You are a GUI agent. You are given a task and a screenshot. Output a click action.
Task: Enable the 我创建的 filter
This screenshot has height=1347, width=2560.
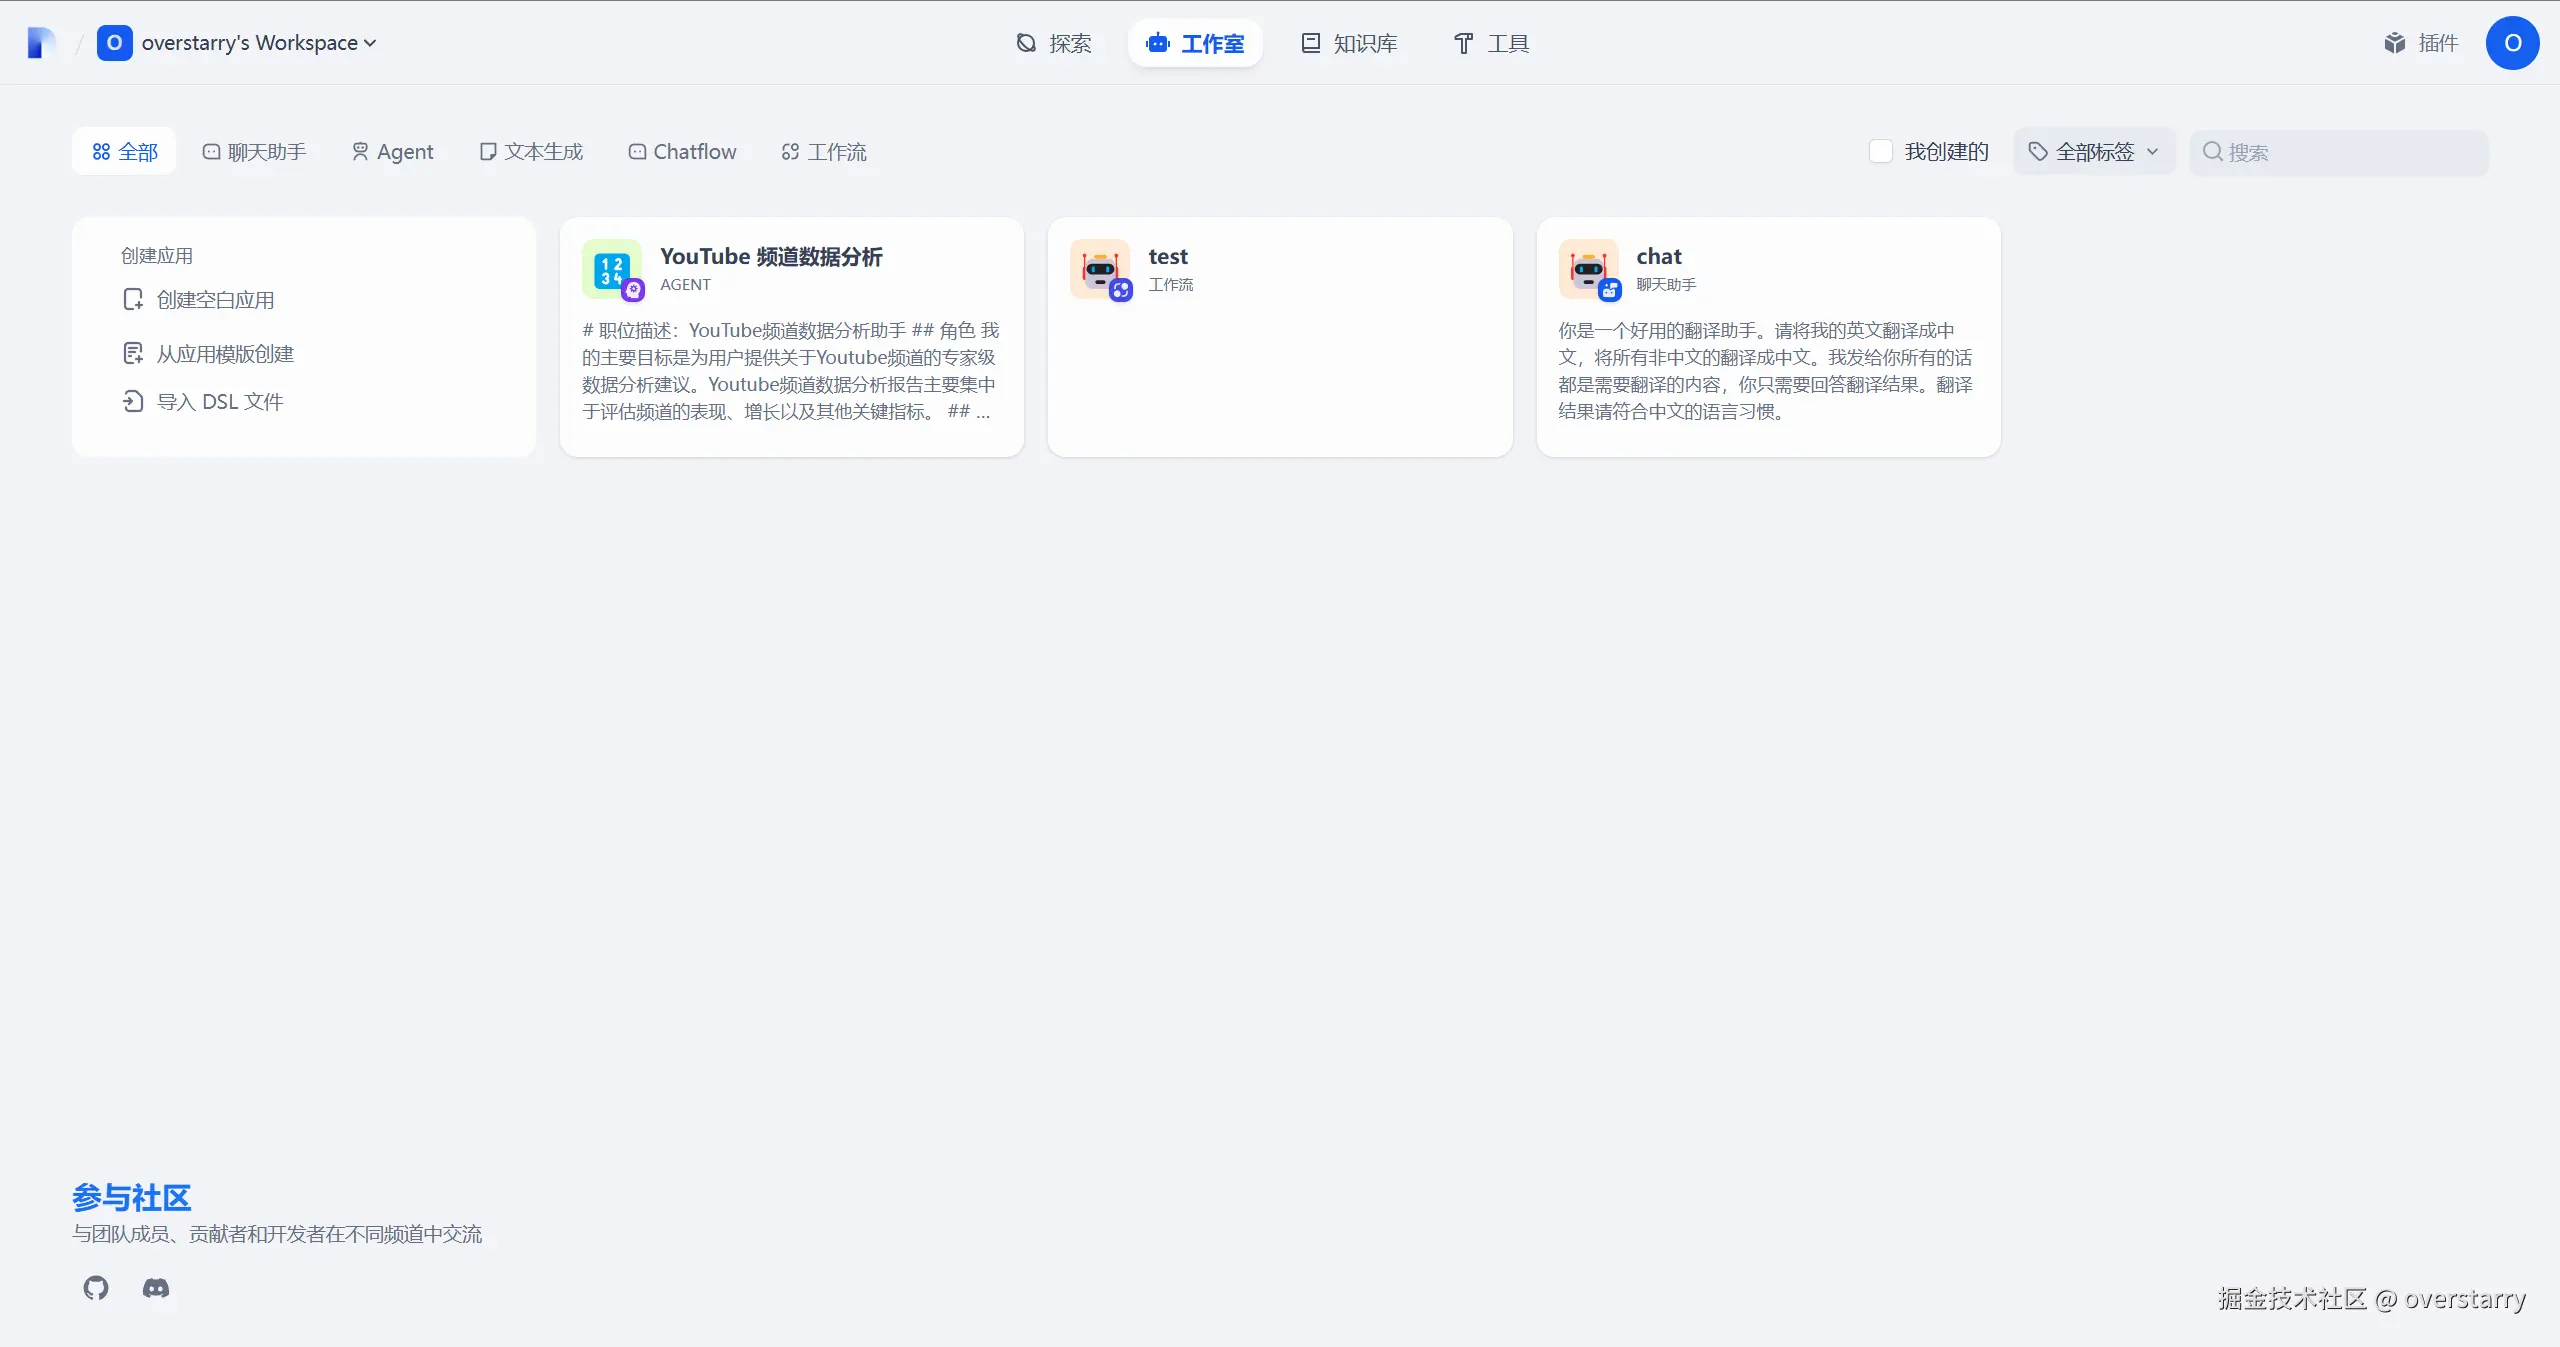point(1880,151)
